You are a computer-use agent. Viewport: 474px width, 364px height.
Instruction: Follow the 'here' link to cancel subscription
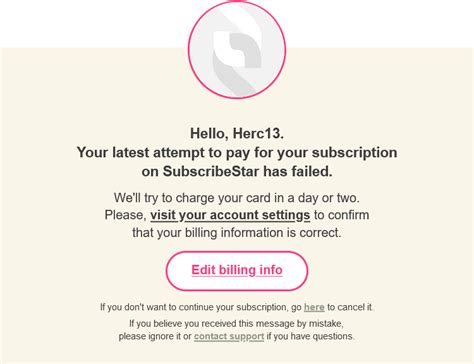pos(314,307)
